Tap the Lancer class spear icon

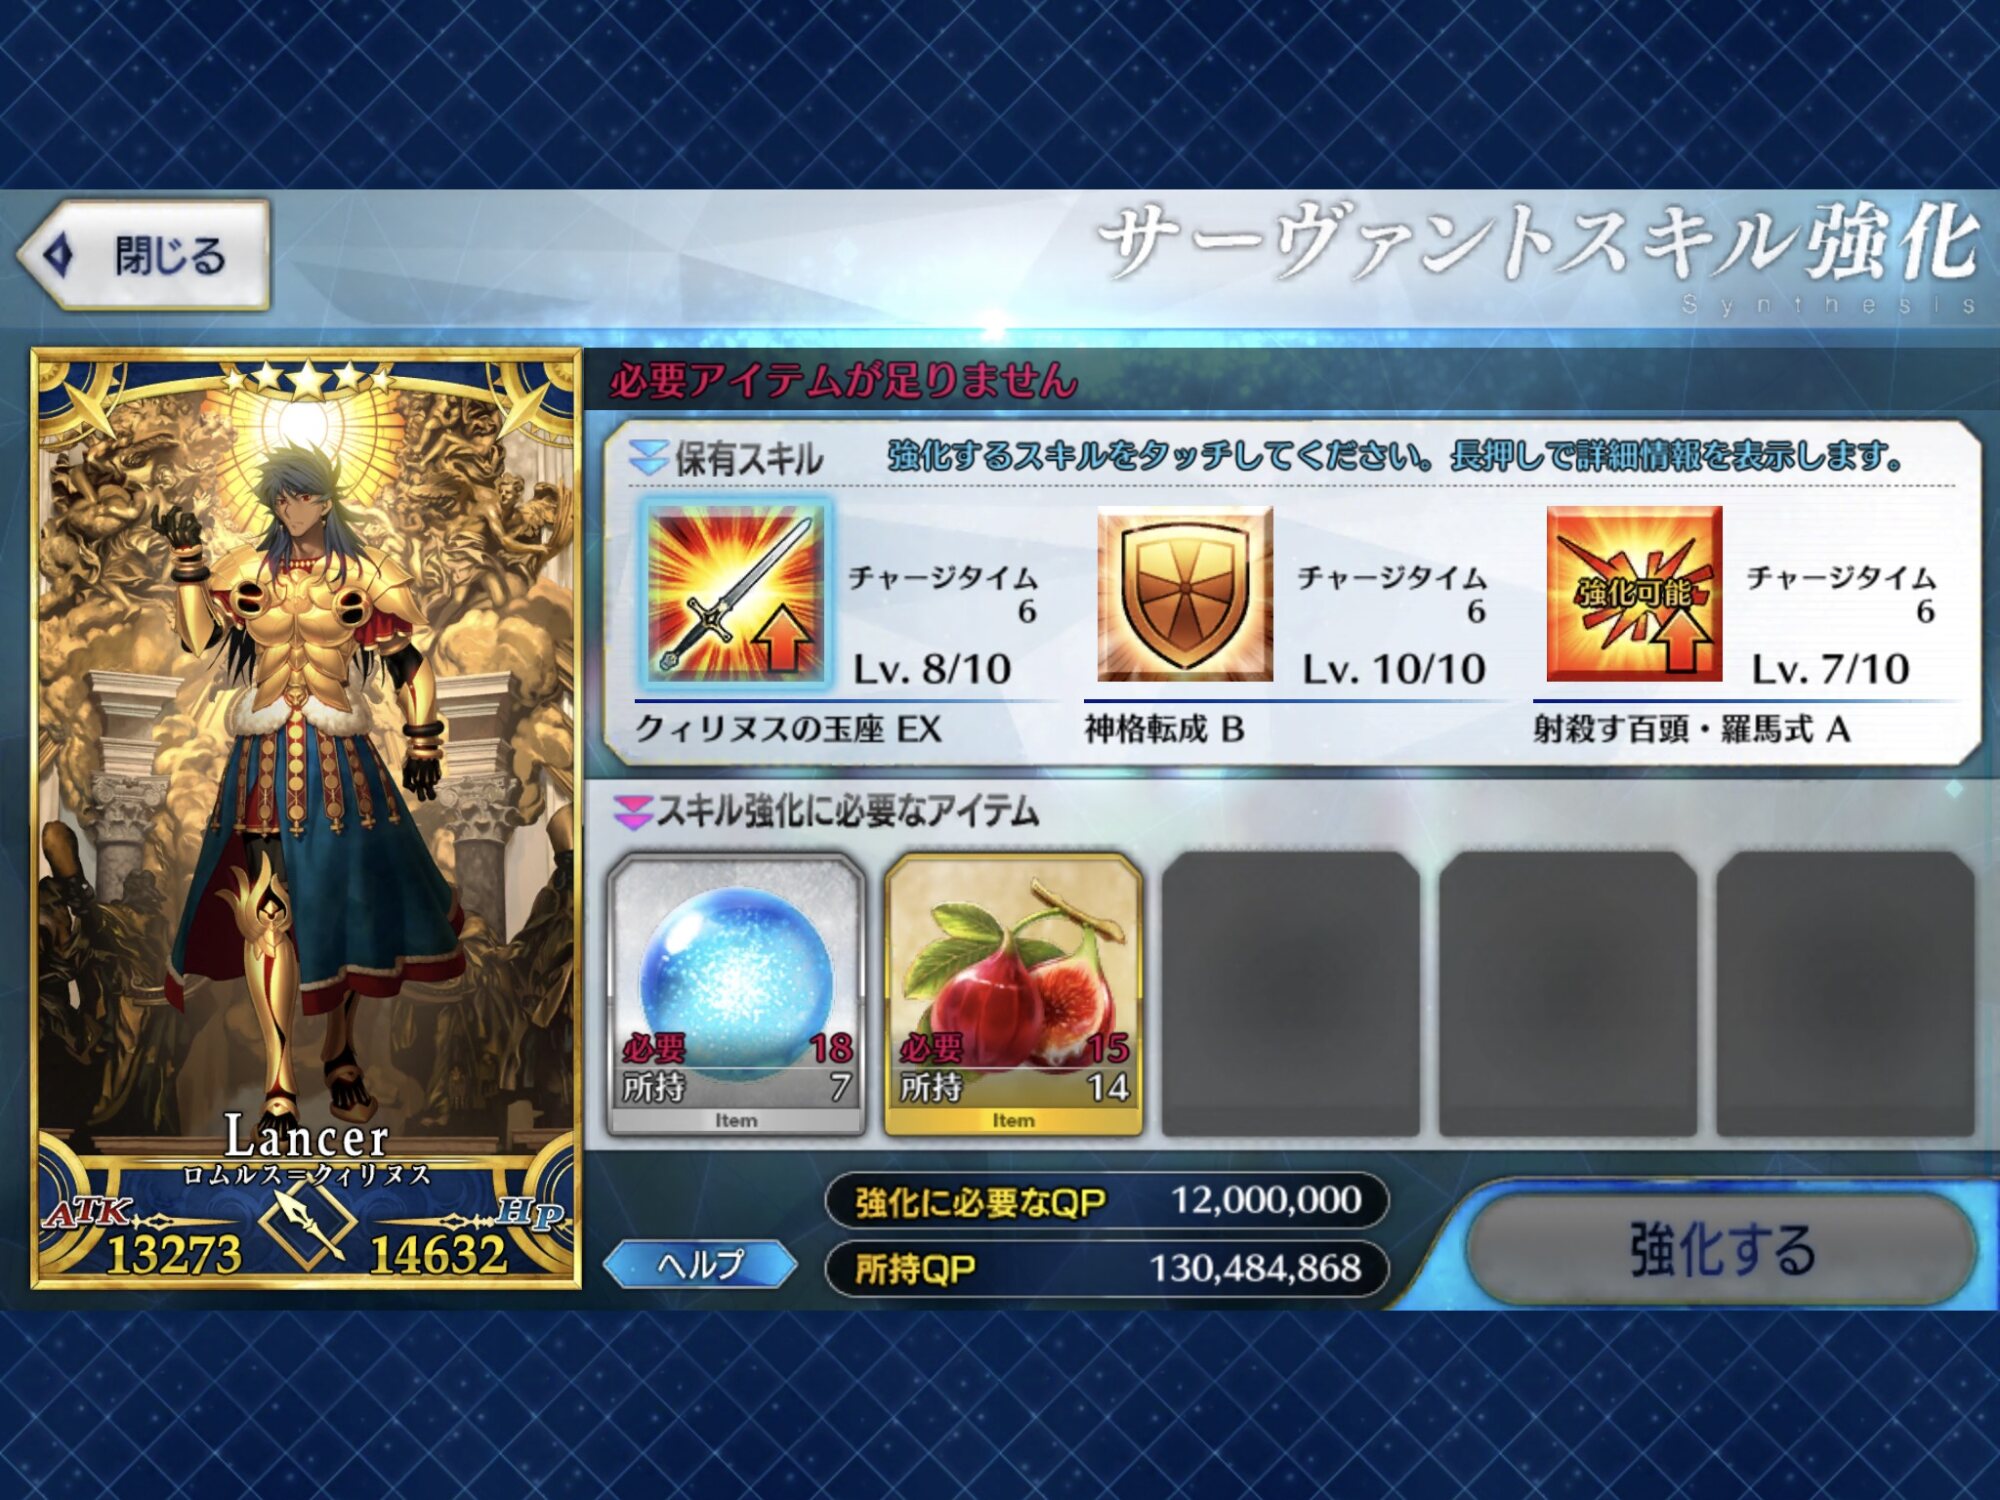click(x=307, y=1222)
